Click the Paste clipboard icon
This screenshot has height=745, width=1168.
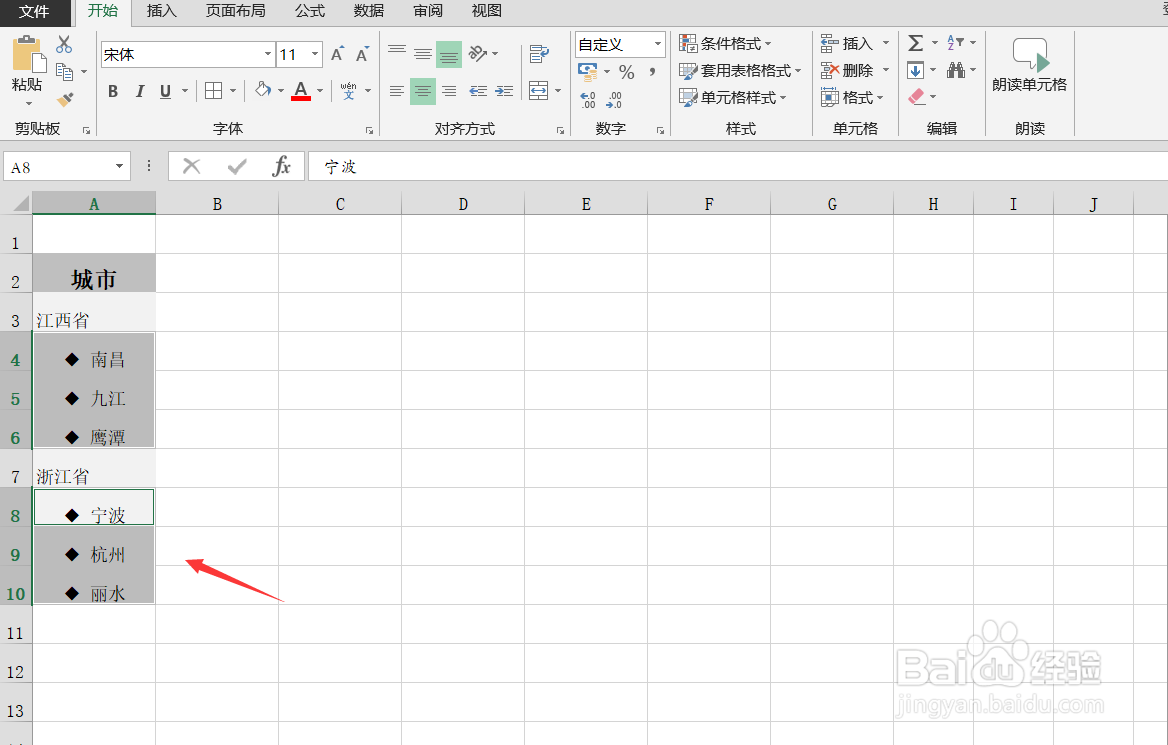29,54
